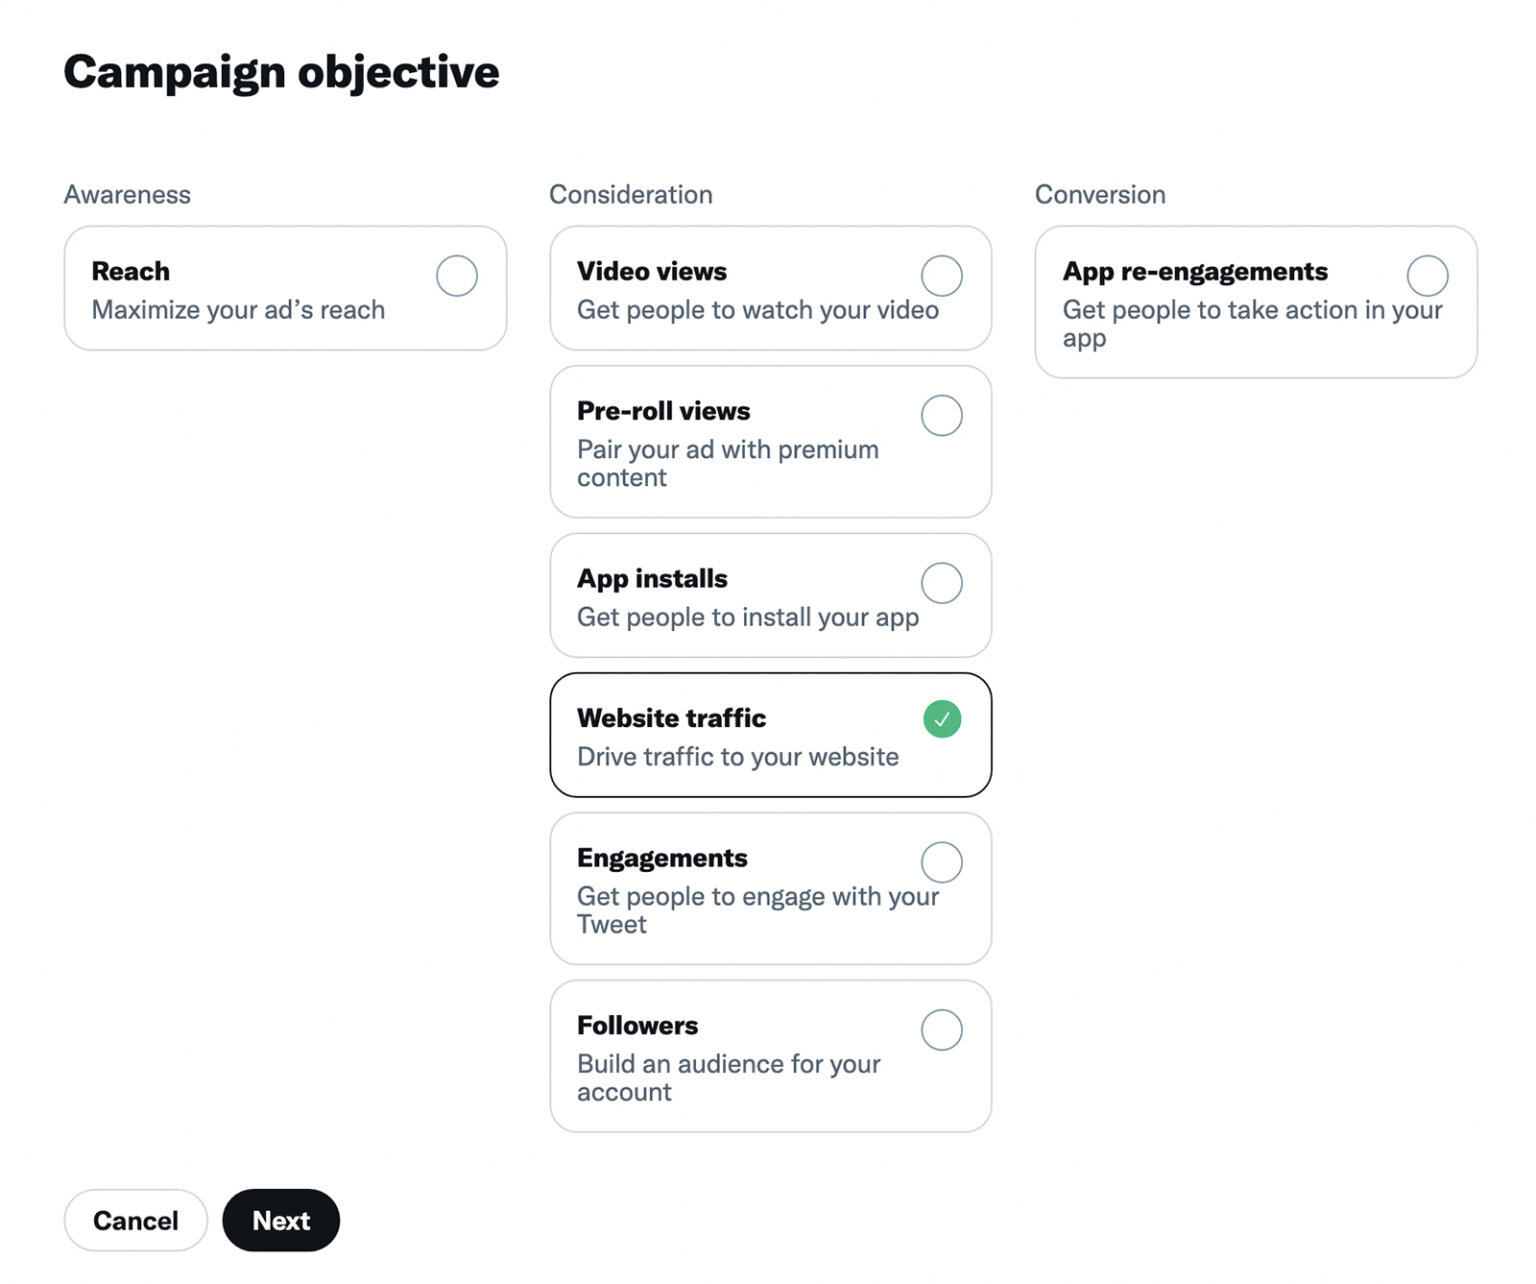Click the text Drive traffic to your website
This screenshot has height=1284, width=1536.
pyautogui.click(x=737, y=757)
